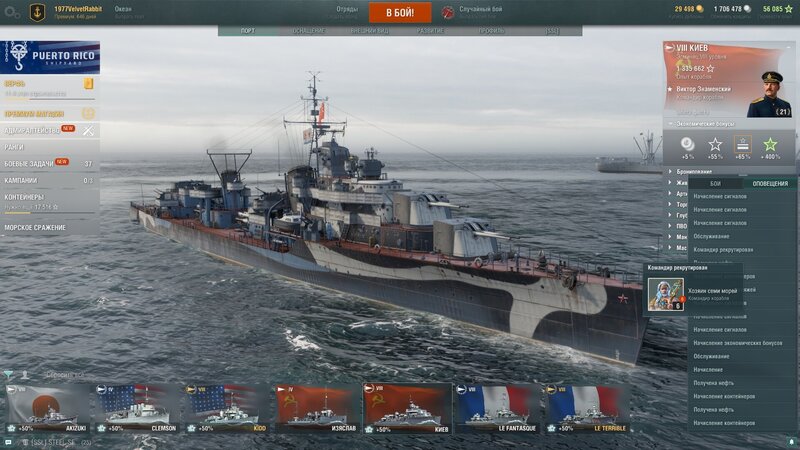Open the Кампании menu entry
This screenshot has width=800, height=450.
(49, 181)
